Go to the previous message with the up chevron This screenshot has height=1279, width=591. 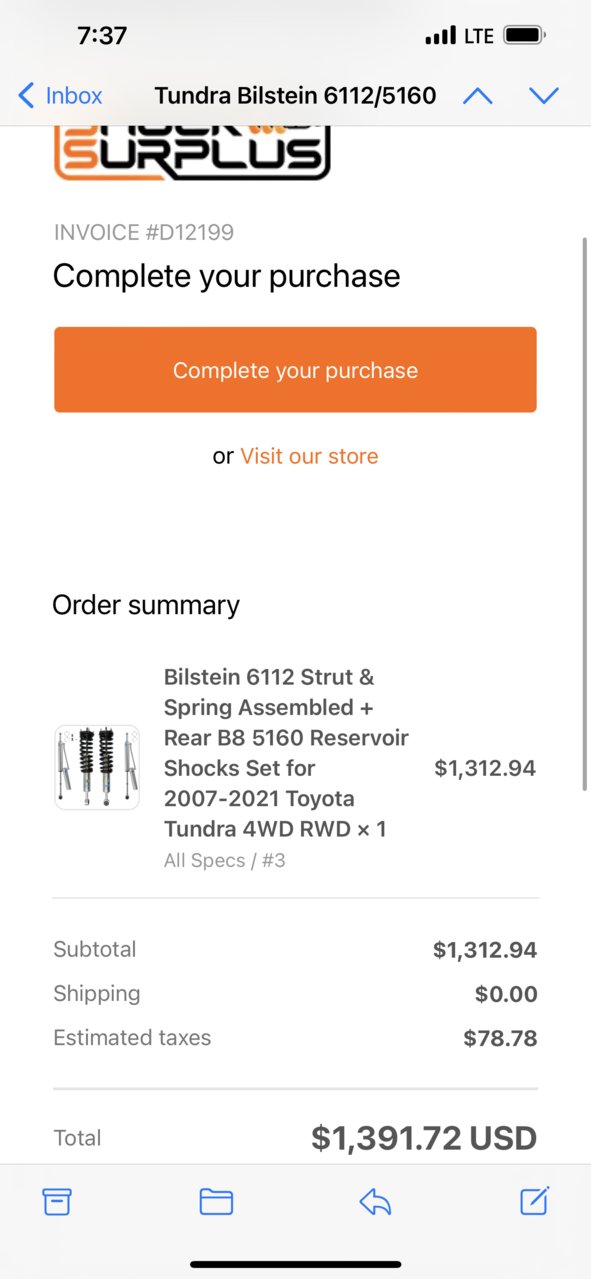(x=478, y=96)
